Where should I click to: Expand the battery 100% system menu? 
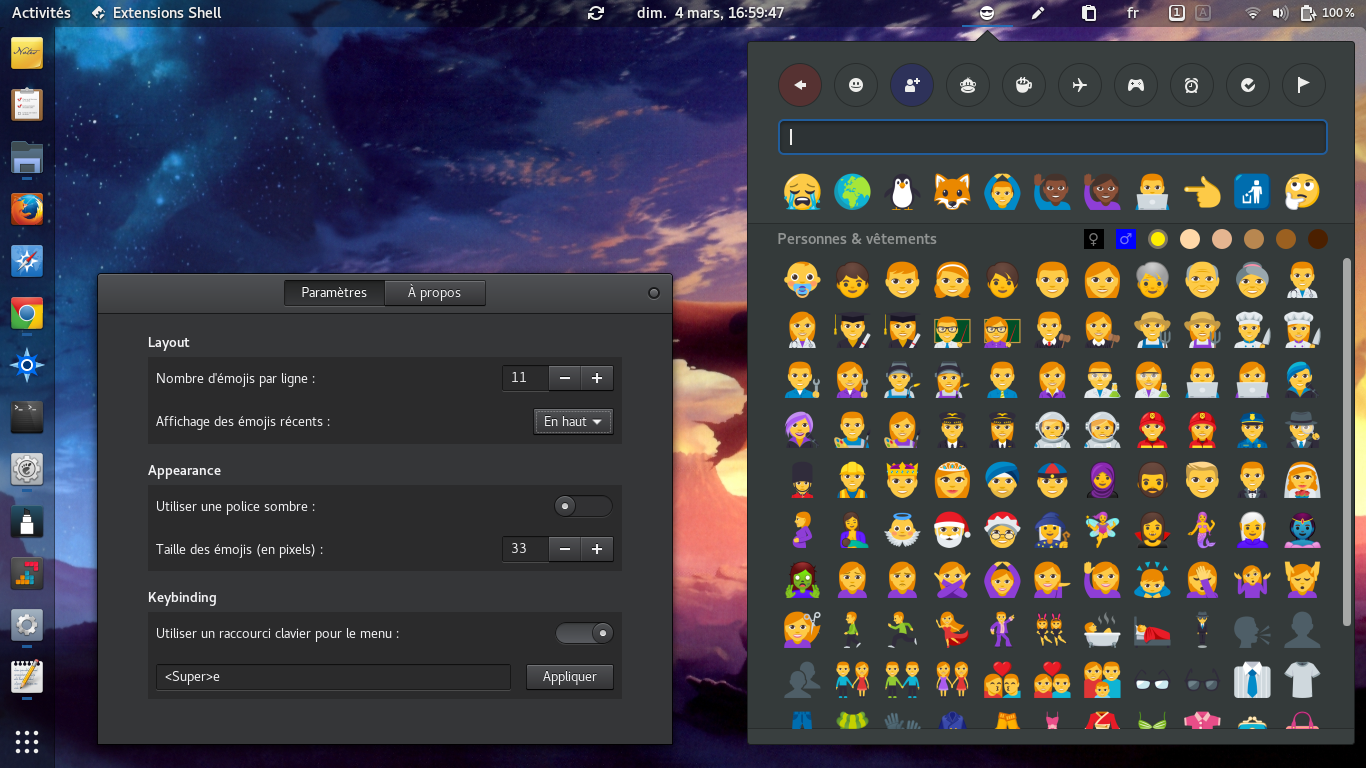point(1327,13)
